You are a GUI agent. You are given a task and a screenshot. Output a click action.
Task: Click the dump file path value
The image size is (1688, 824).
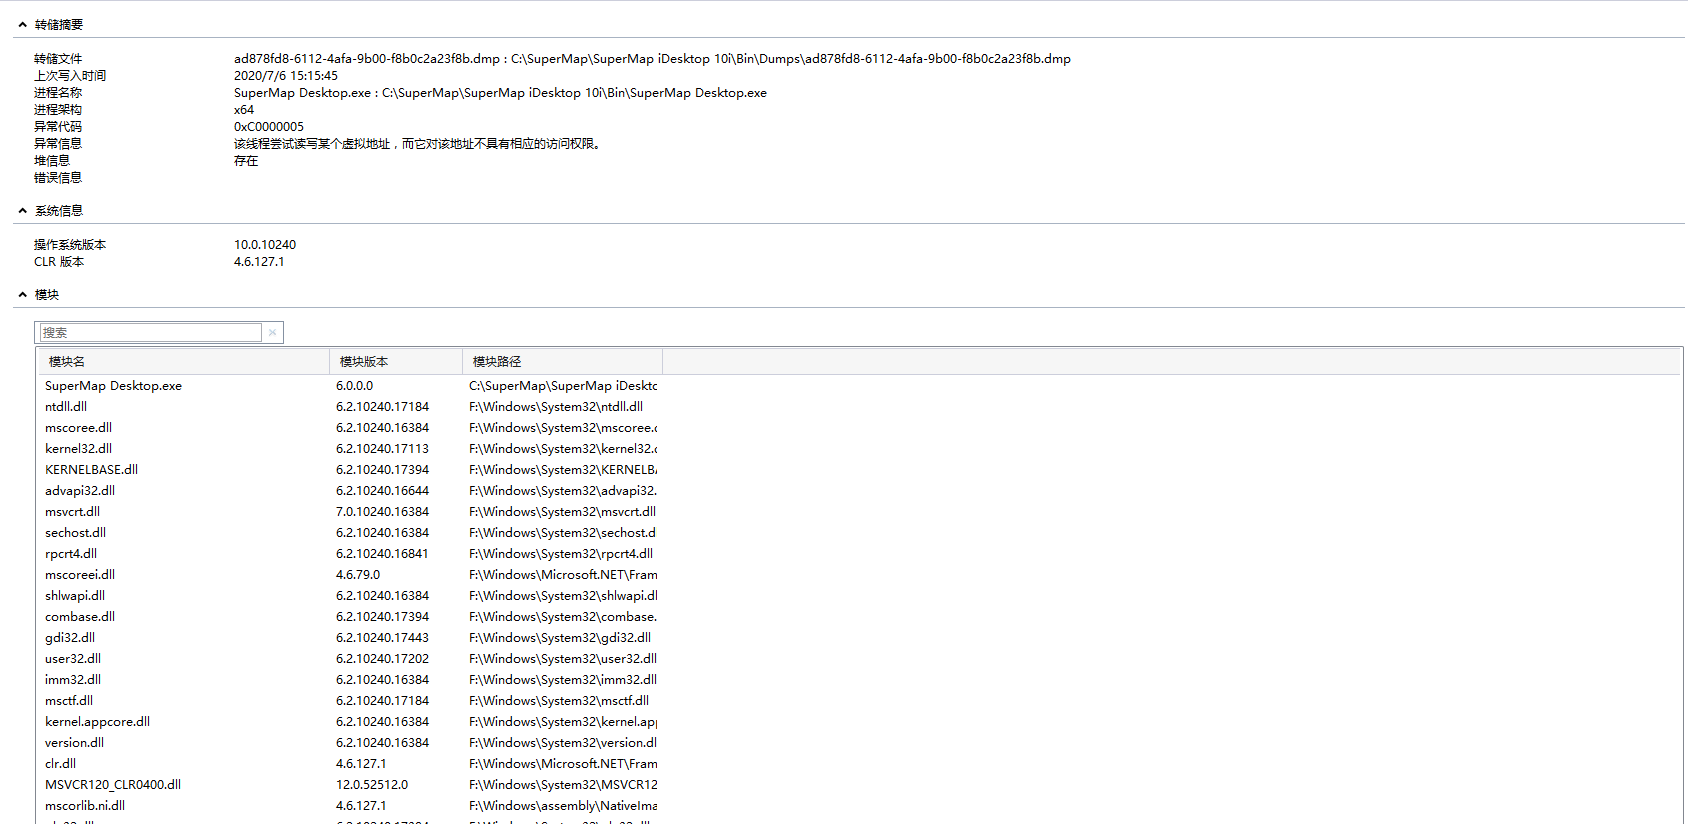pos(652,59)
